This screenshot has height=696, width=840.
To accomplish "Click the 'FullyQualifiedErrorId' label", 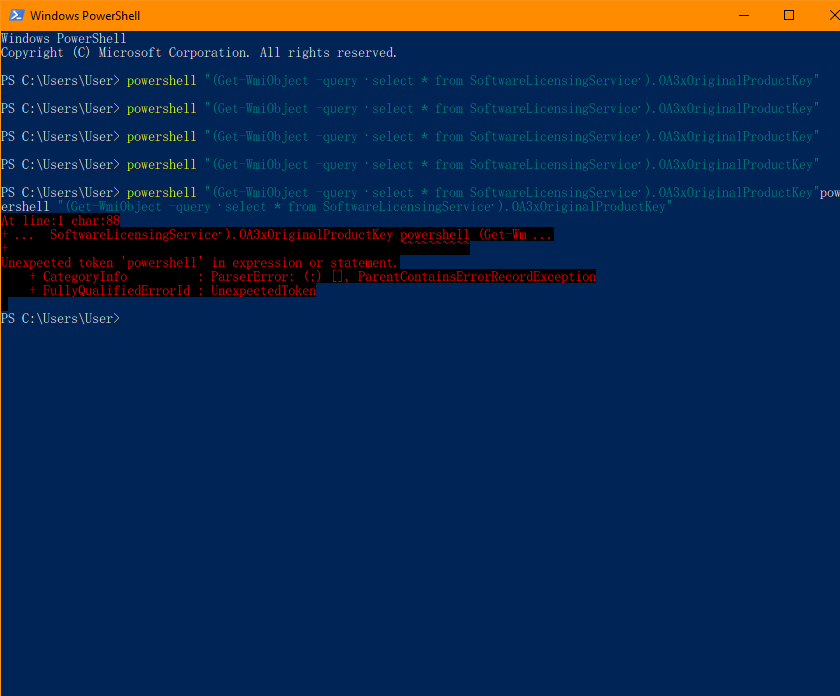I will coord(116,290).
